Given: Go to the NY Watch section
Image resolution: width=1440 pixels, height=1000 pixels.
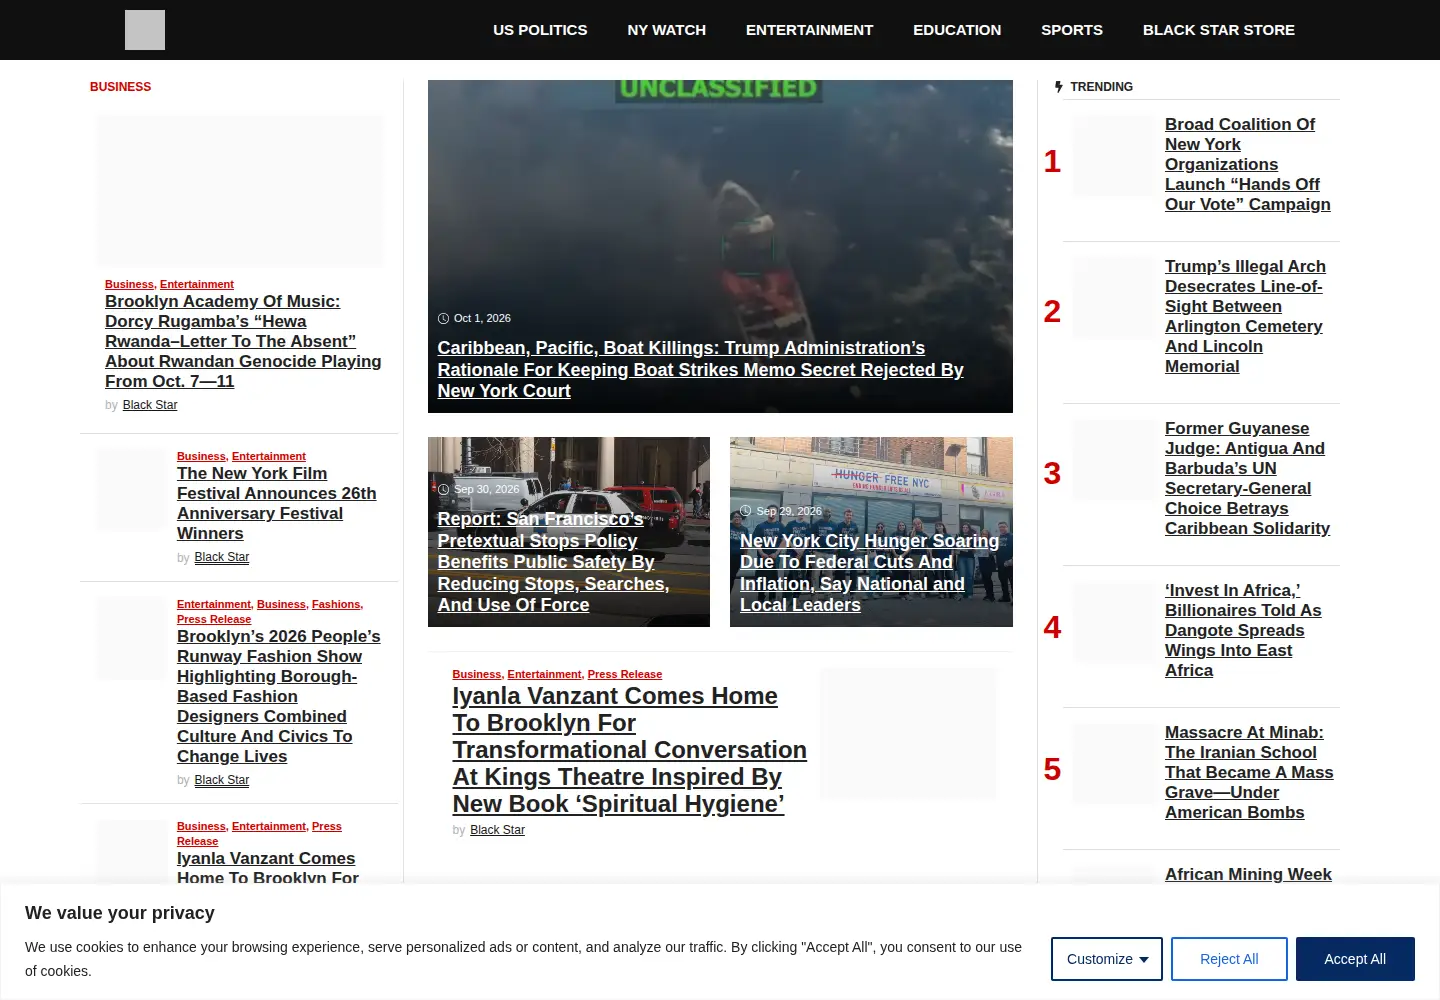Looking at the screenshot, I should click(667, 30).
